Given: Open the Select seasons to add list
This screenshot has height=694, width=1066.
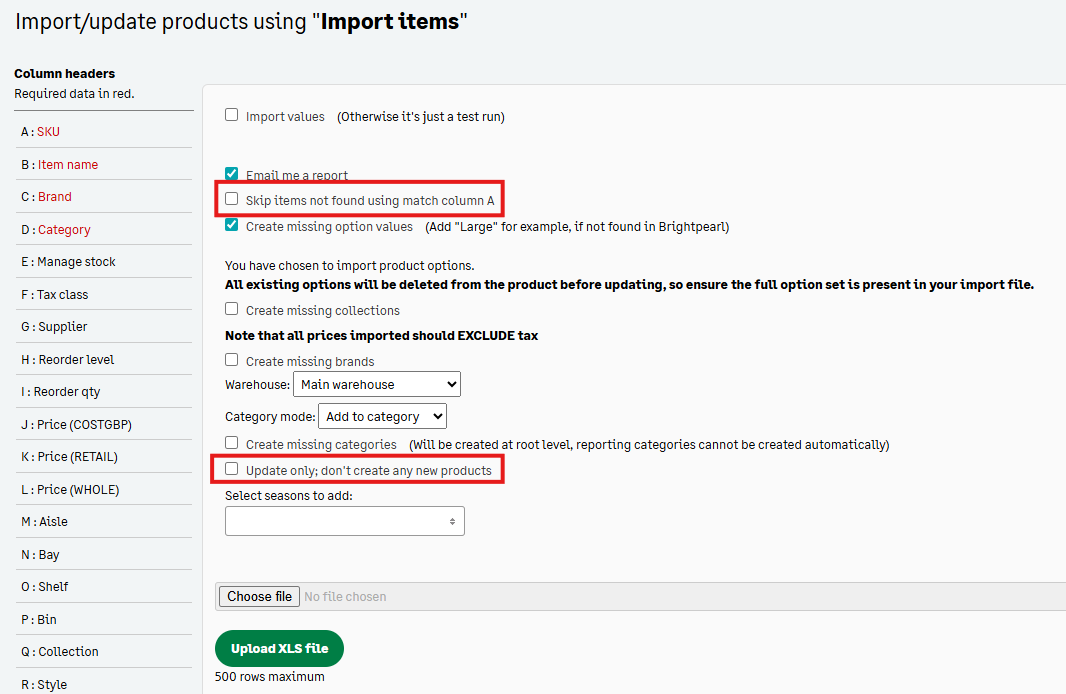Looking at the screenshot, I should click(345, 521).
